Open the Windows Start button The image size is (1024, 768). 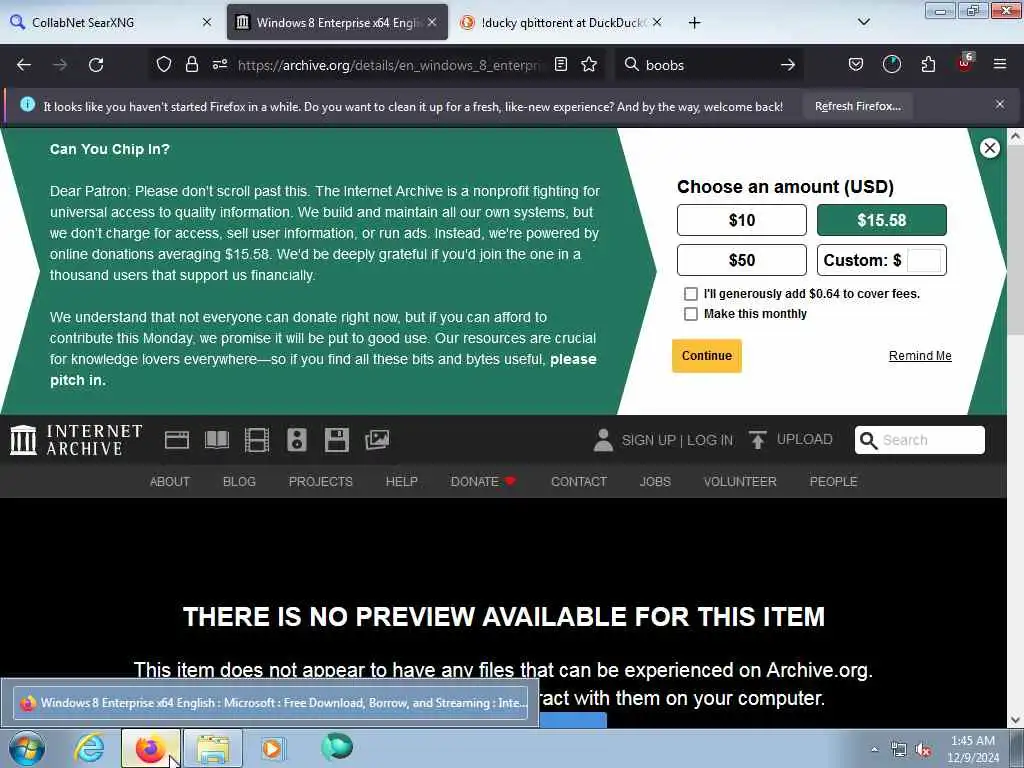click(27, 748)
